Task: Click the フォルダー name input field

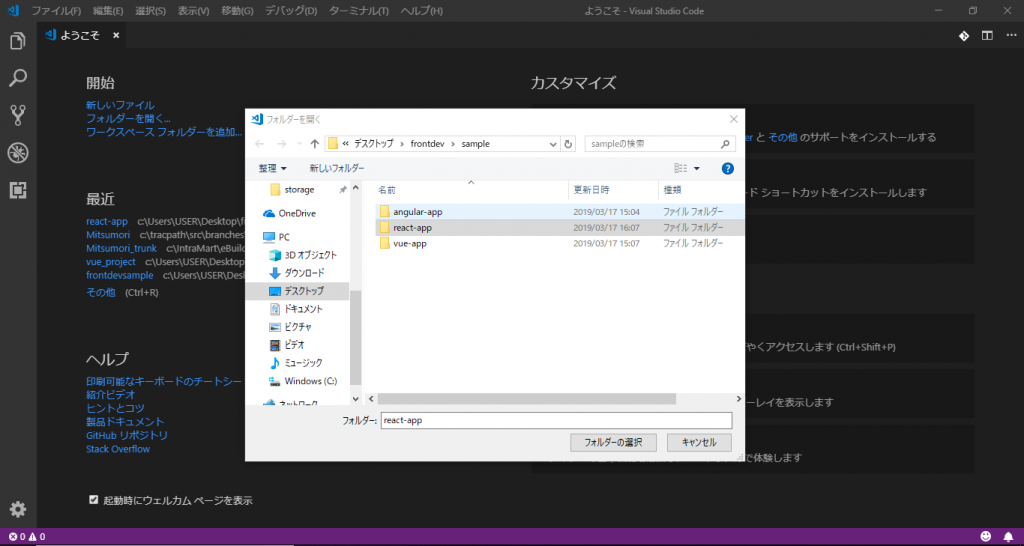Action: 556,421
